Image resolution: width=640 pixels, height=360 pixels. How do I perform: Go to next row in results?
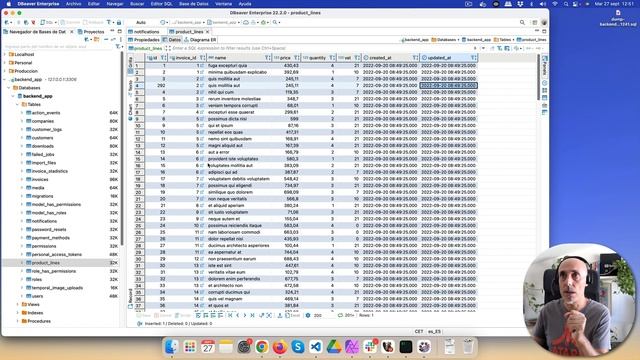pos(245,316)
